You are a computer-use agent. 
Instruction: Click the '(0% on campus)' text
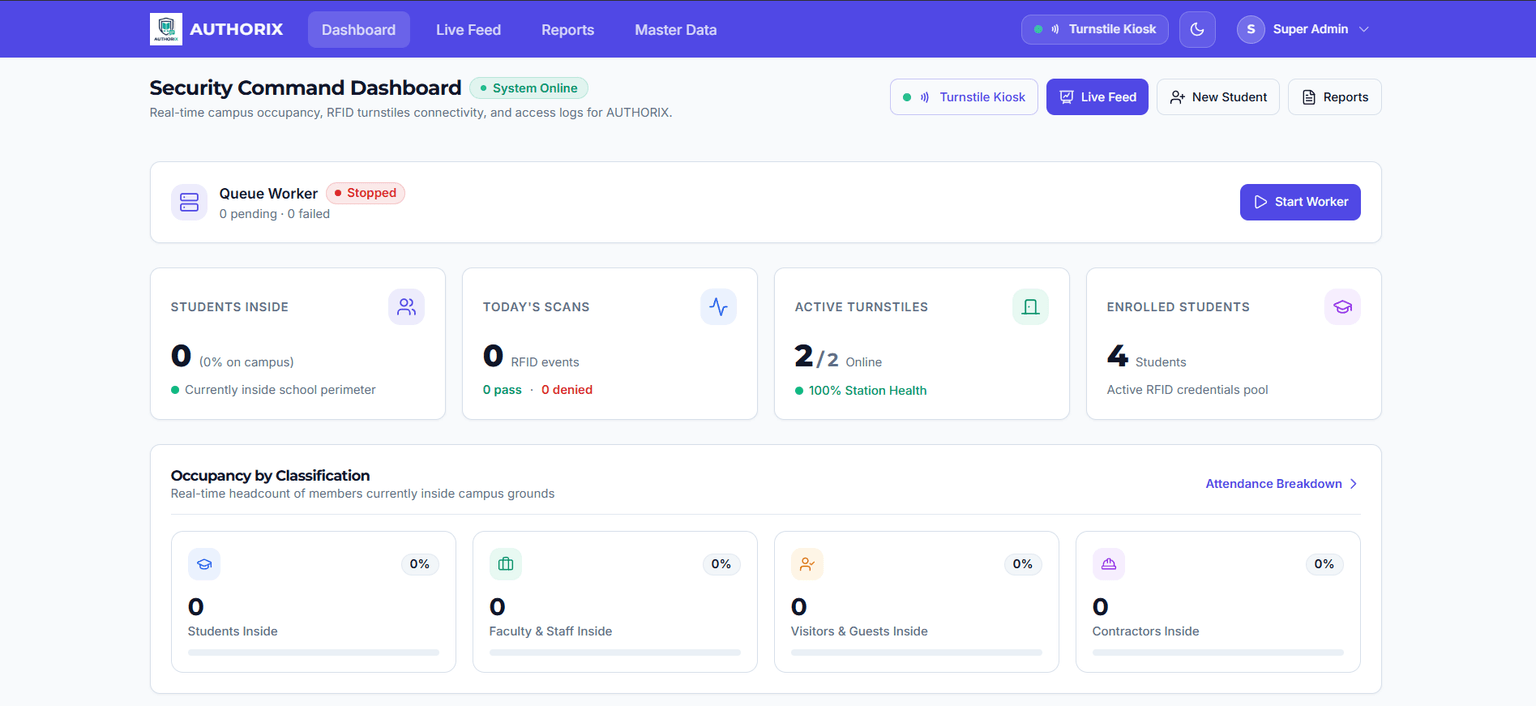(246, 362)
